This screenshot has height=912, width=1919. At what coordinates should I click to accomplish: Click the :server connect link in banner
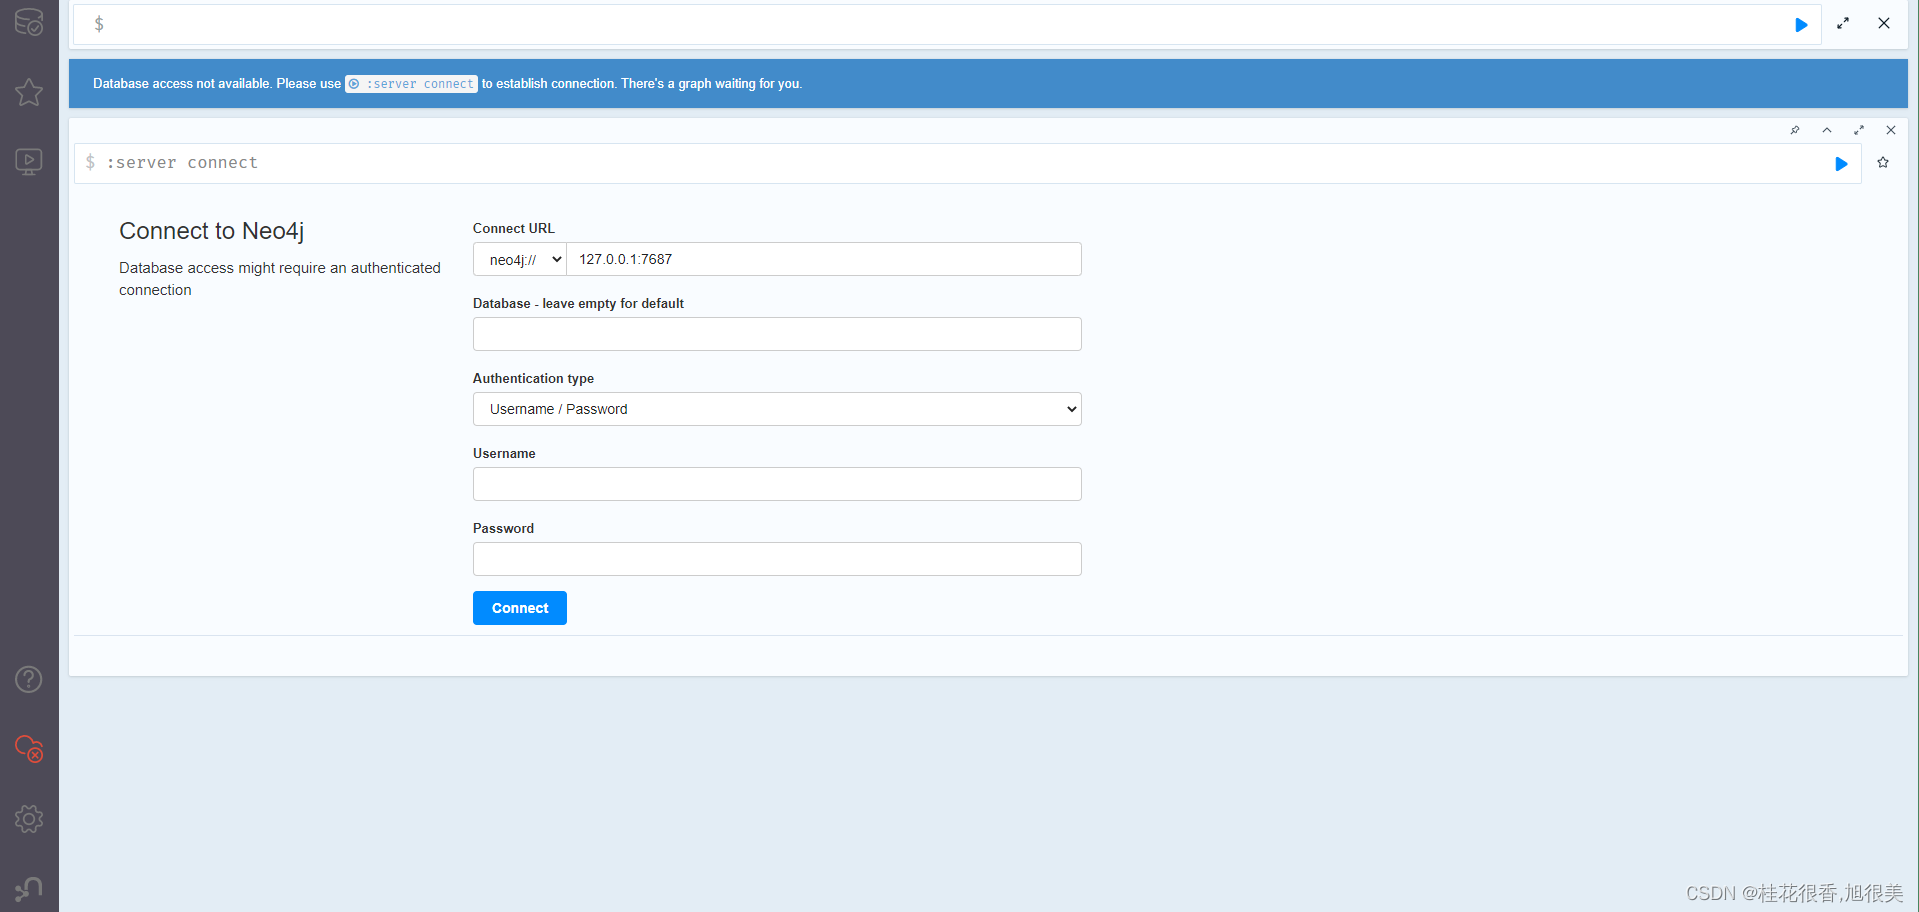coord(411,84)
